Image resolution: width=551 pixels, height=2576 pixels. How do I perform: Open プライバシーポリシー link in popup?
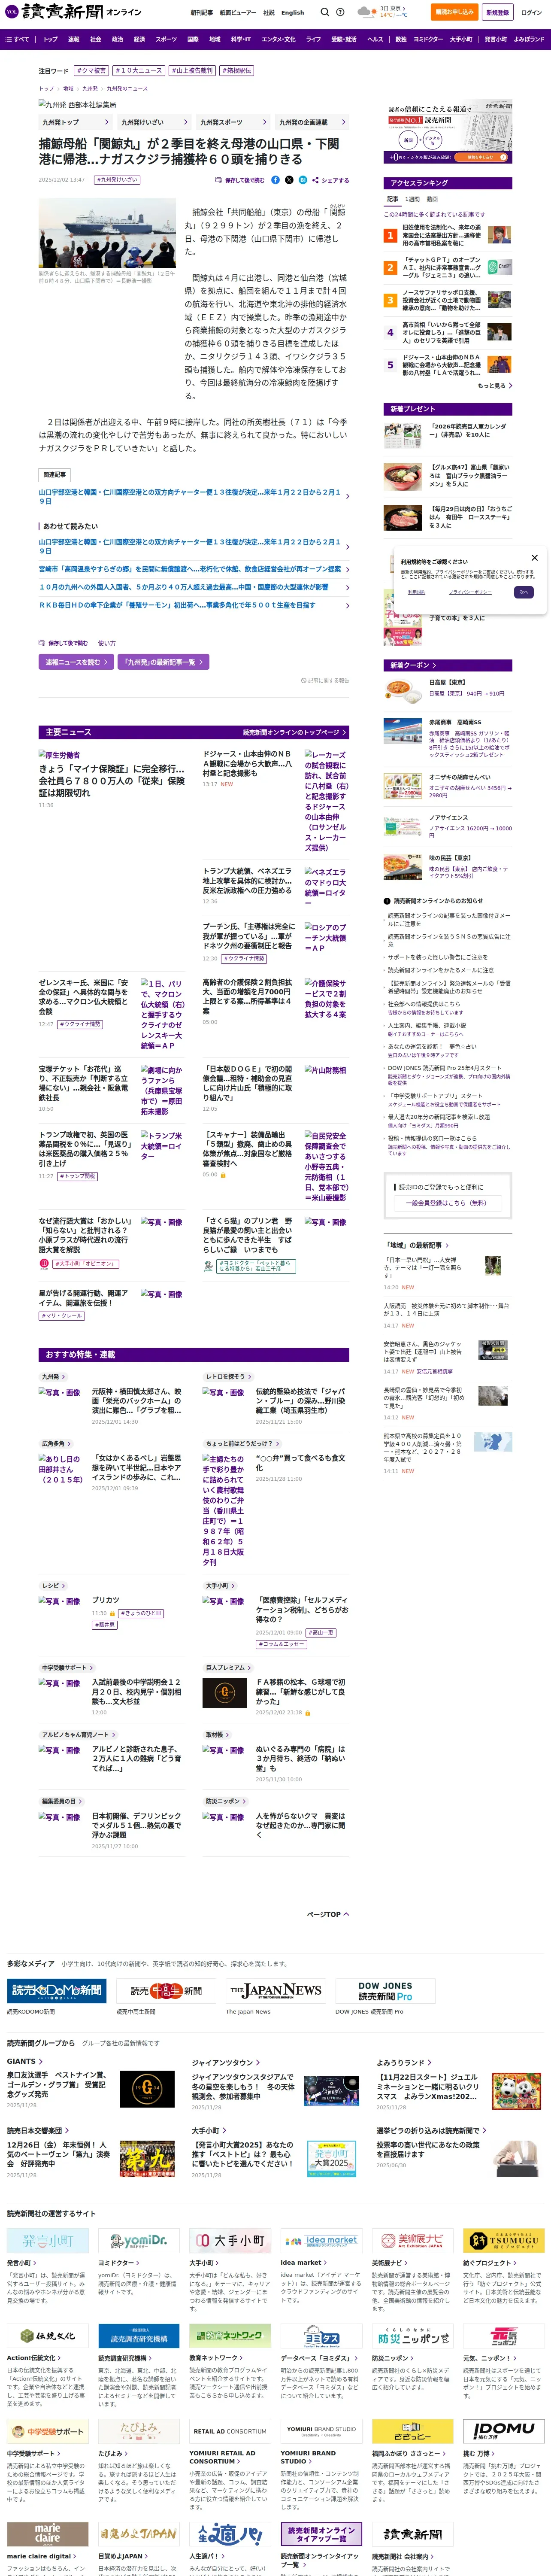pyautogui.click(x=469, y=592)
